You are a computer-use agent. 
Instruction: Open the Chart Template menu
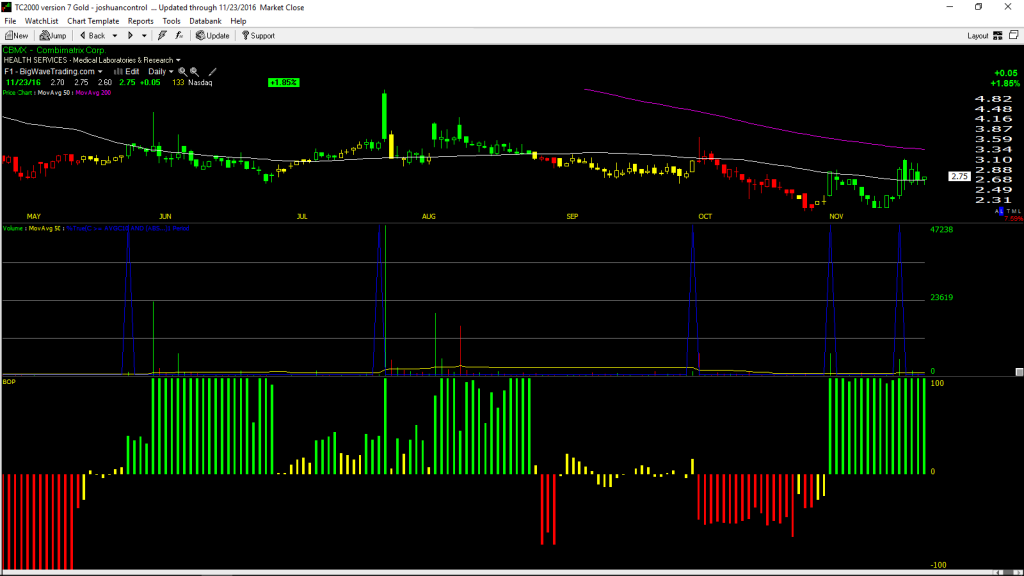coord(93,21)
